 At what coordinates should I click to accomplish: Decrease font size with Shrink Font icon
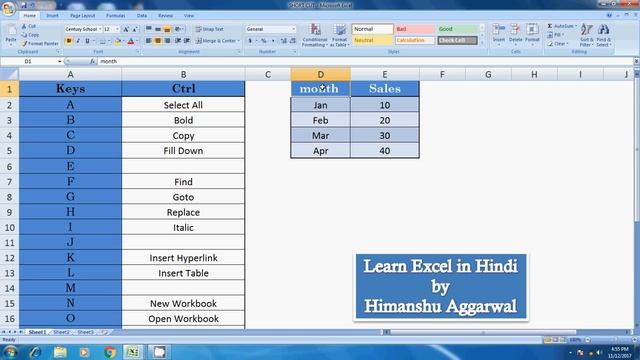point(135,29)
